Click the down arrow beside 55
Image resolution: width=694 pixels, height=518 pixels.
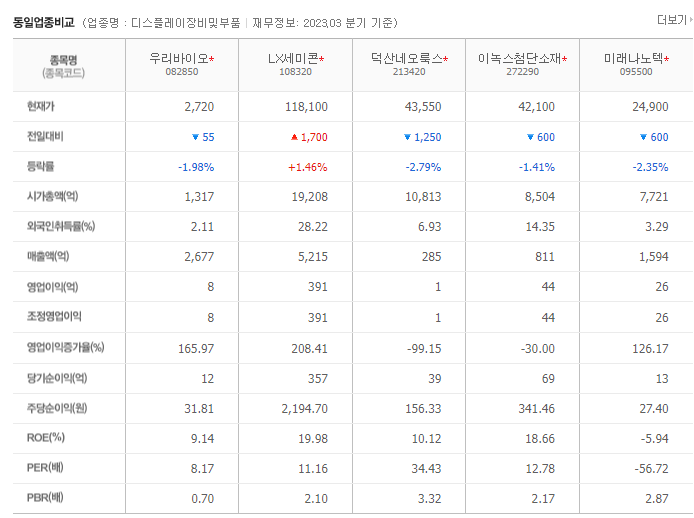point(195,137)
